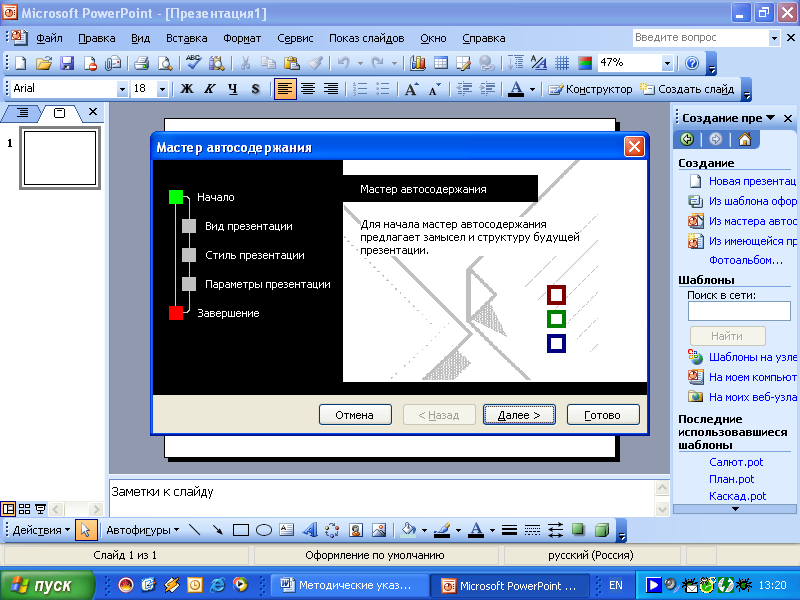This screenshot has height=600, width=800.
Task: Insert WordArt from drawing toolbar
Action: (310, 530)
